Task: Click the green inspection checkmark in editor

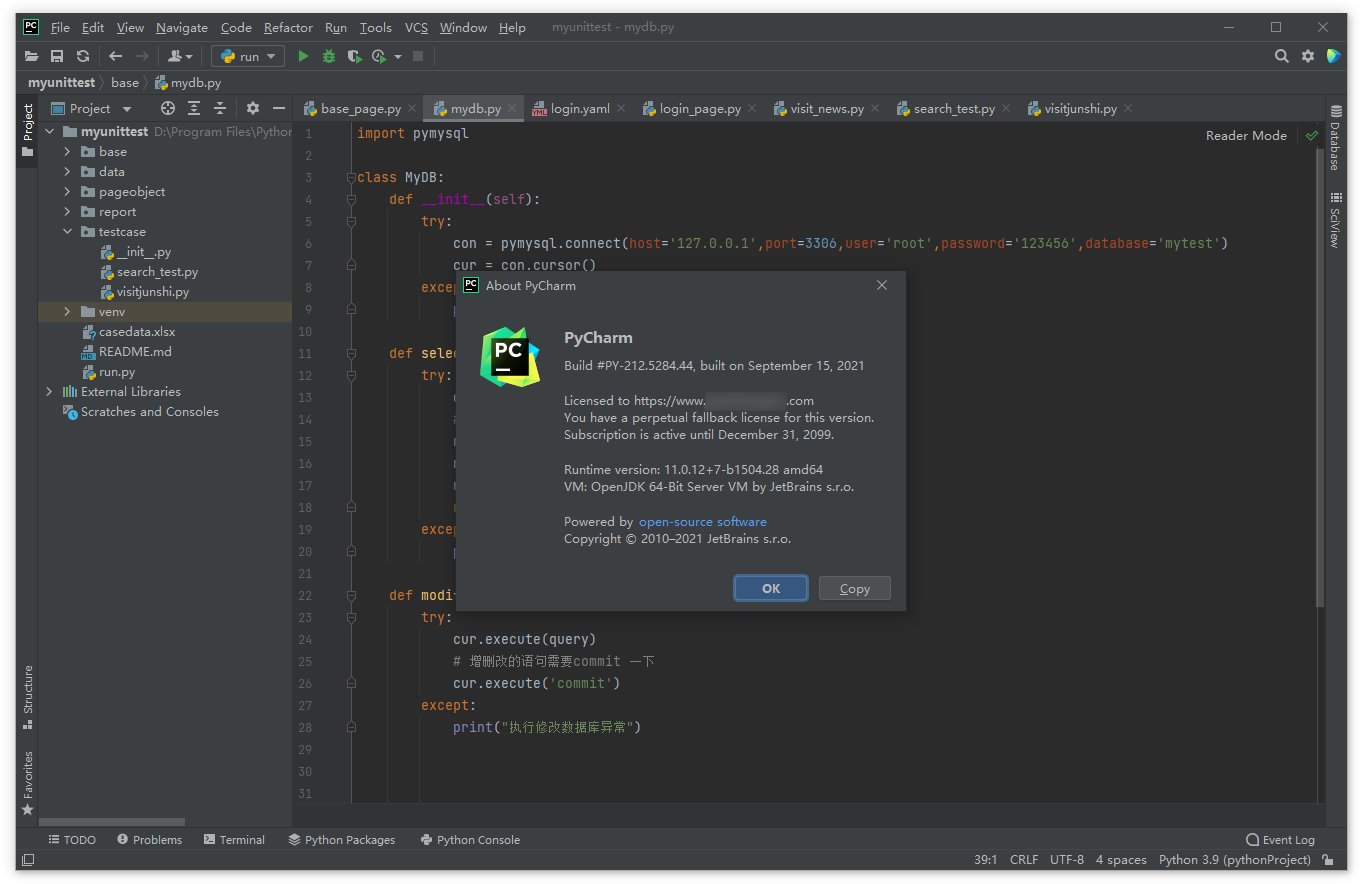Action: (x=1312, y=135)
